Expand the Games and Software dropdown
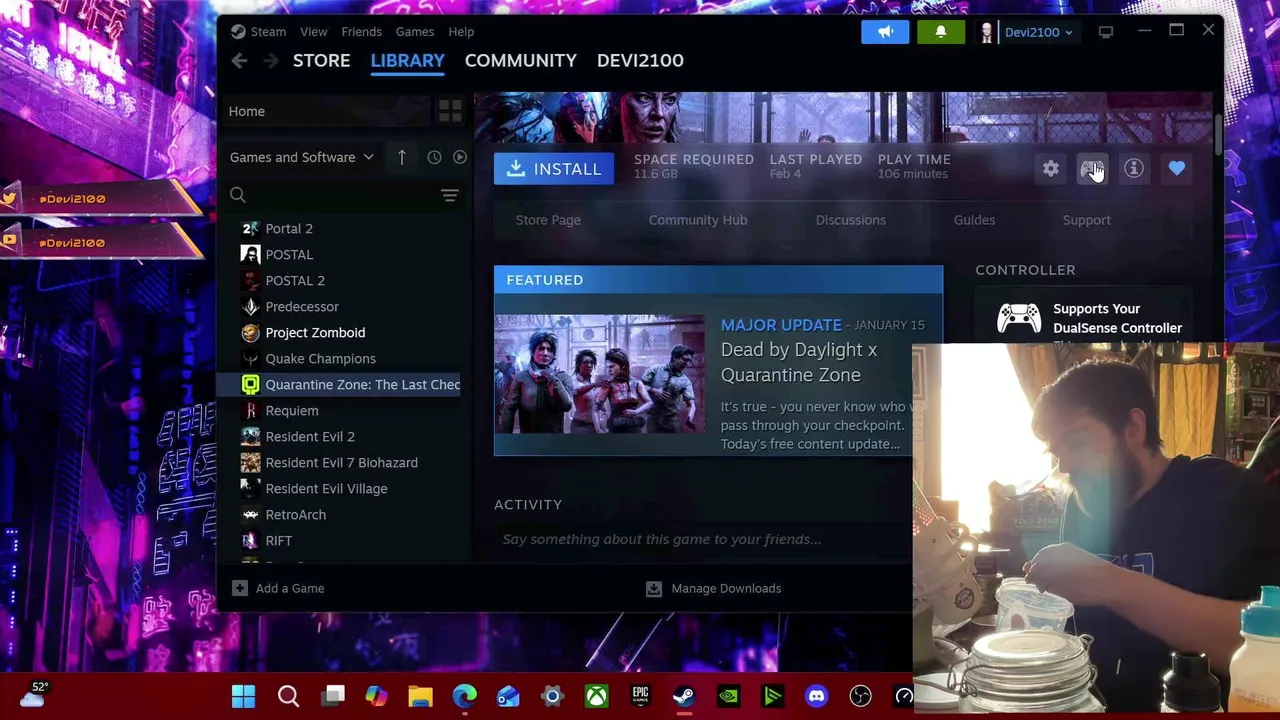This screenshot has height=720, width=1280. click(302, 157)
